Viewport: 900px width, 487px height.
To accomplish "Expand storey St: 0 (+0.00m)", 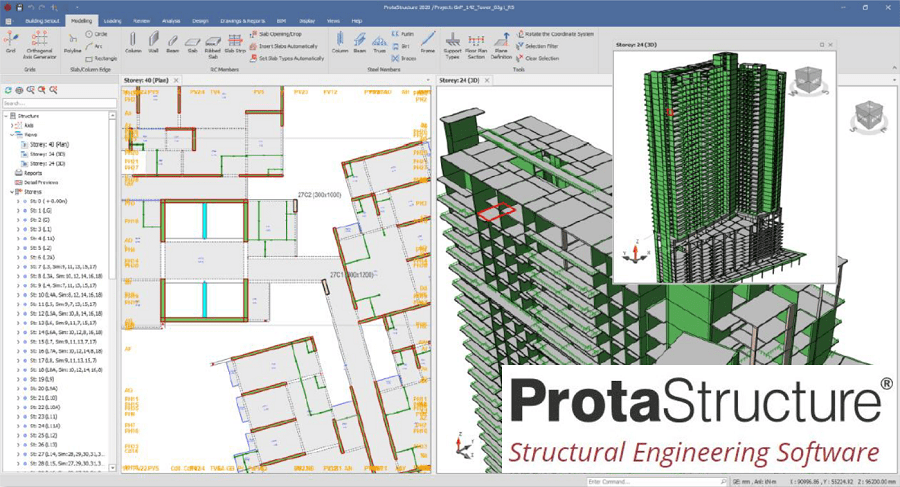I will pos(18,201).
